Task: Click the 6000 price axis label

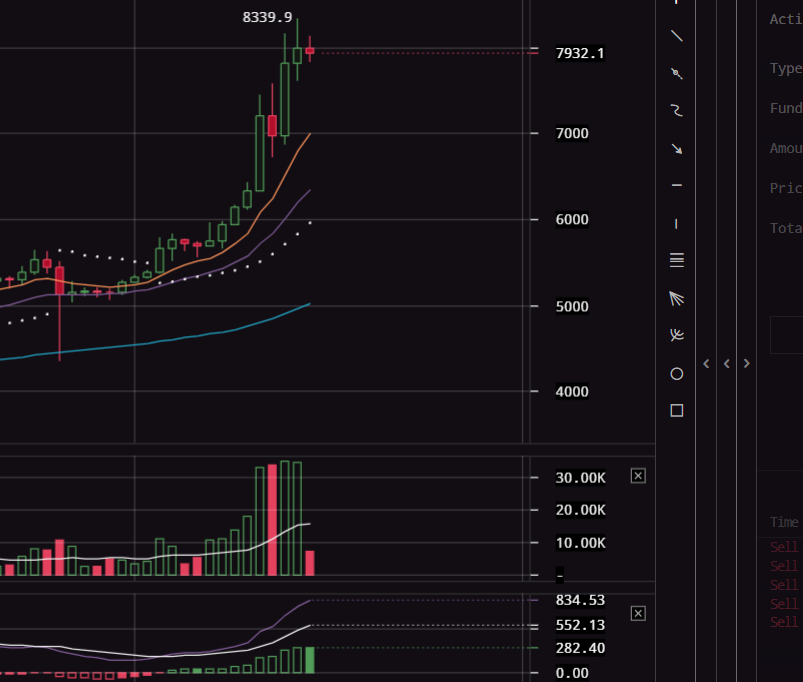Action: click(572, 220)
